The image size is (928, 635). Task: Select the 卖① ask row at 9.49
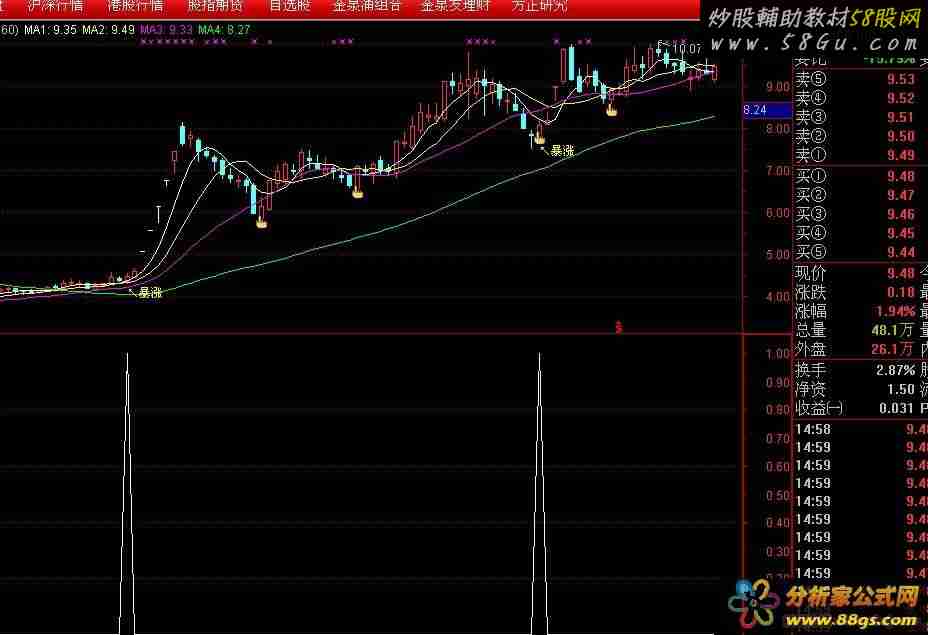tap(860, 155)
